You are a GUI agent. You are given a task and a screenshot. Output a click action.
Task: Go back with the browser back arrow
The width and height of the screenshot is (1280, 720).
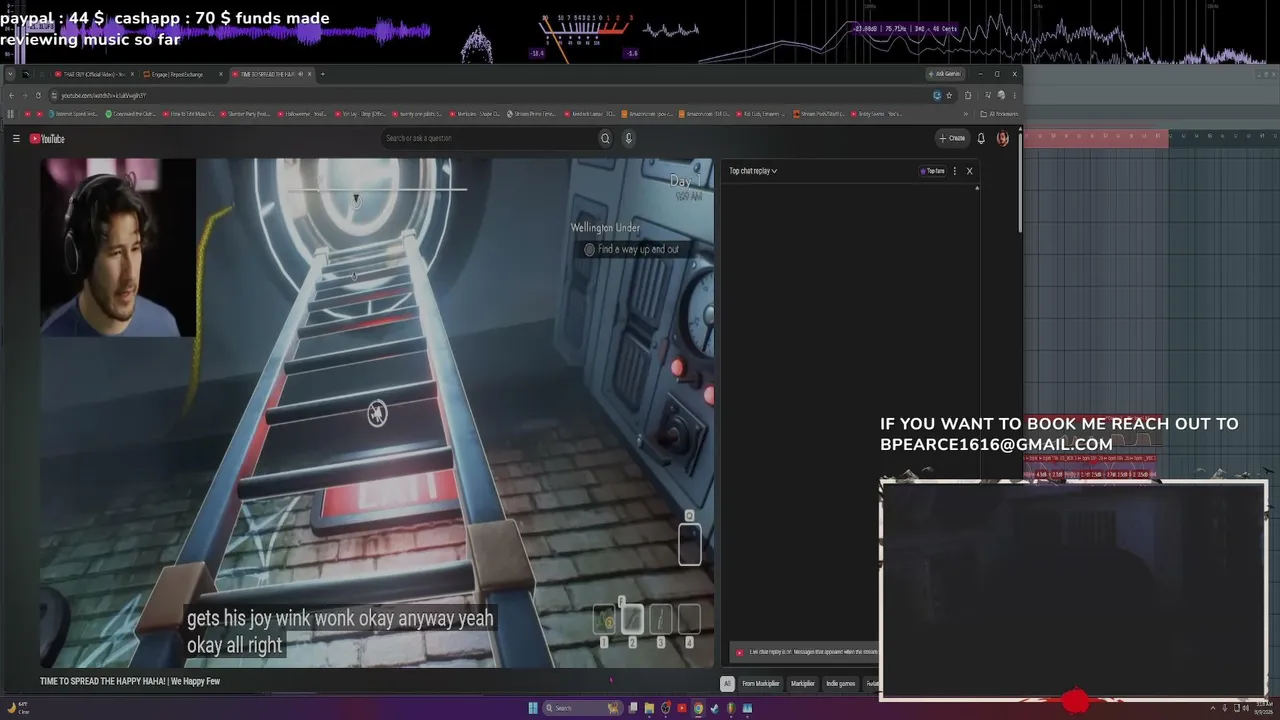[11, 95]
